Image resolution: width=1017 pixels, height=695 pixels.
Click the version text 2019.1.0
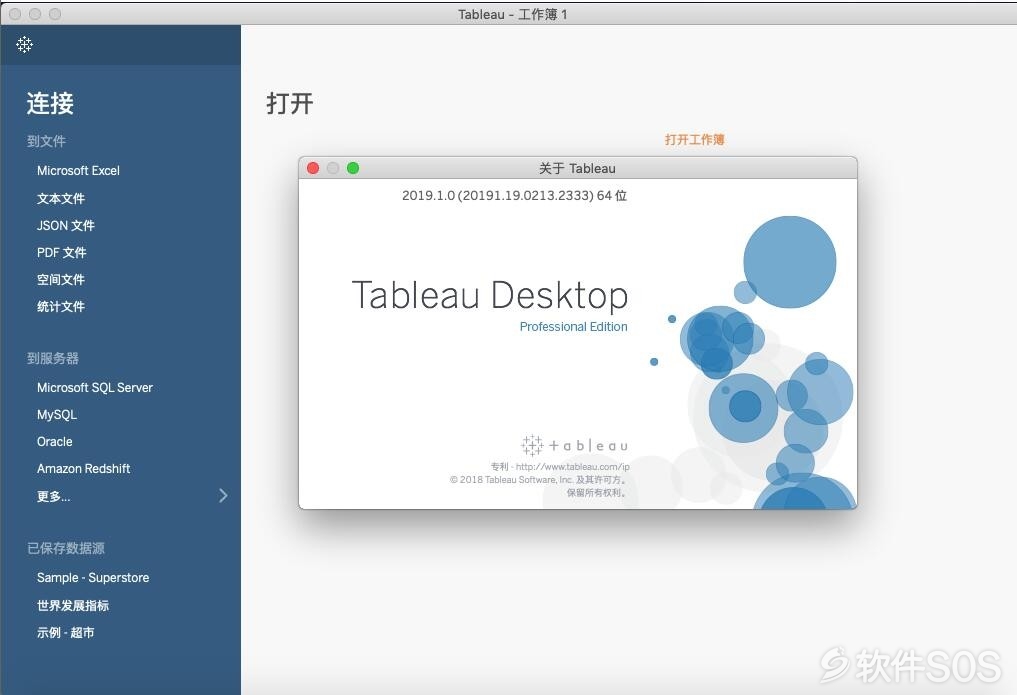pyautogui.click(x=514, y=195)
